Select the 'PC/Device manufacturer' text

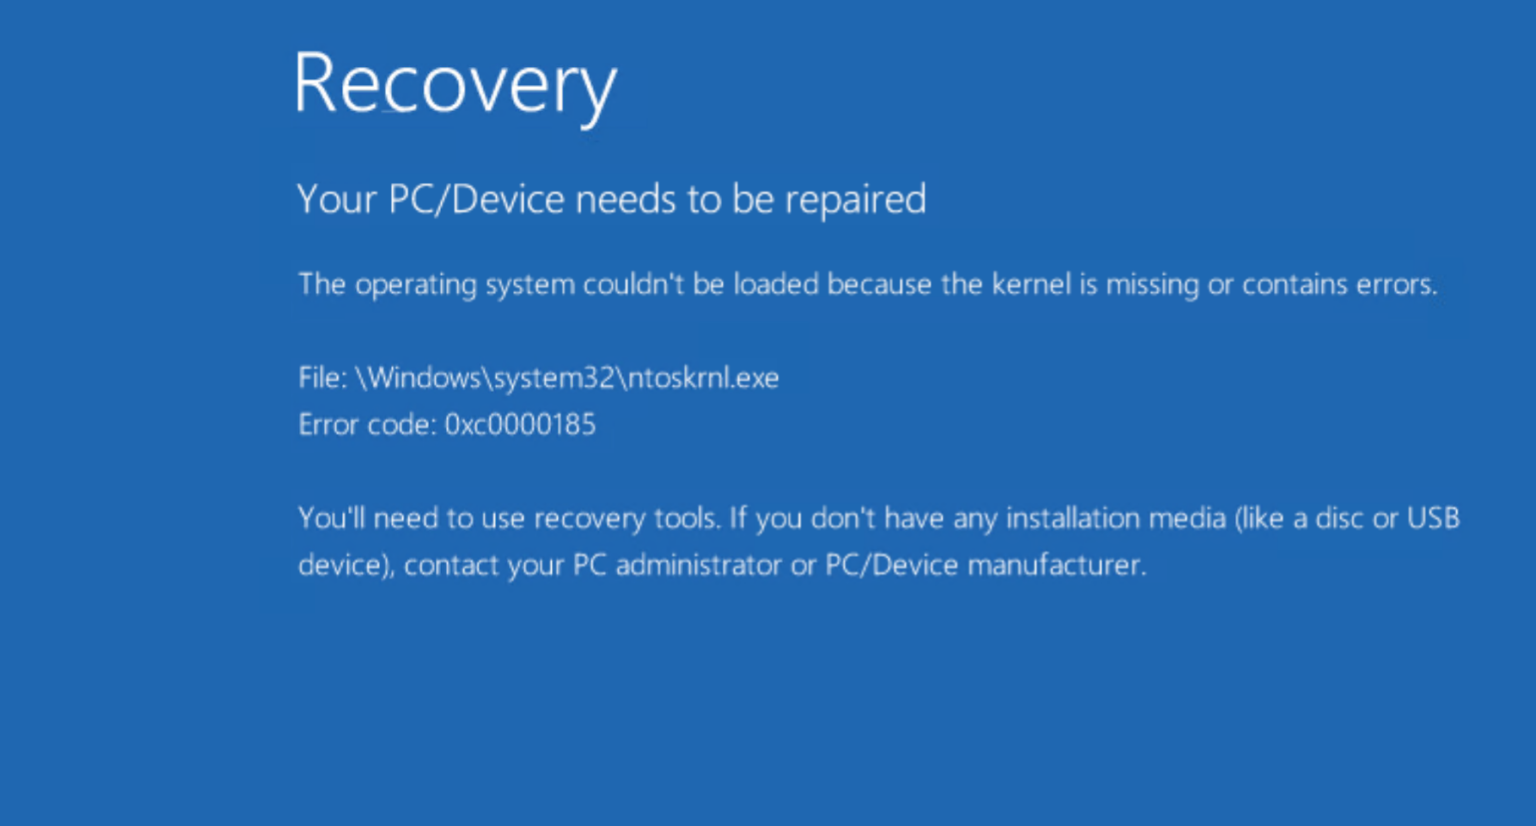pyautogui.click(x=985, y=565)
